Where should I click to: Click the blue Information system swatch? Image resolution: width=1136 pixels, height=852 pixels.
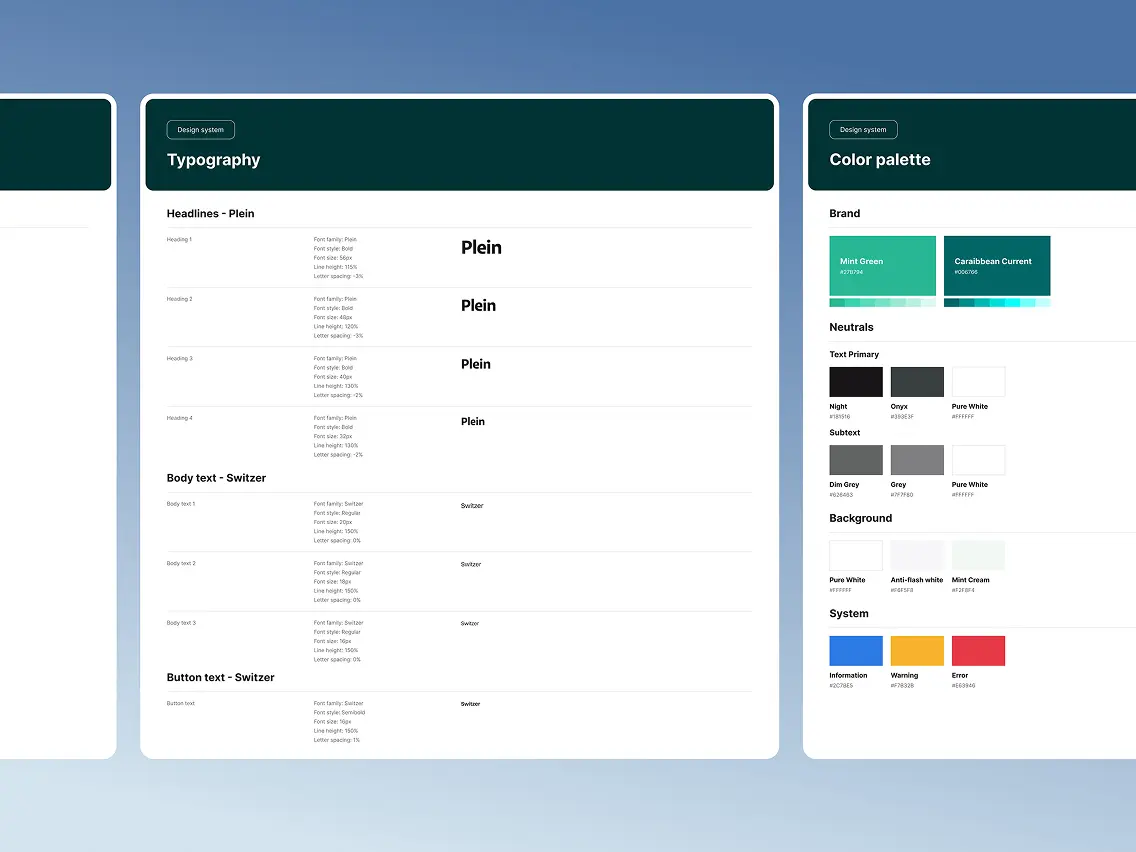[x=855, y=651]
